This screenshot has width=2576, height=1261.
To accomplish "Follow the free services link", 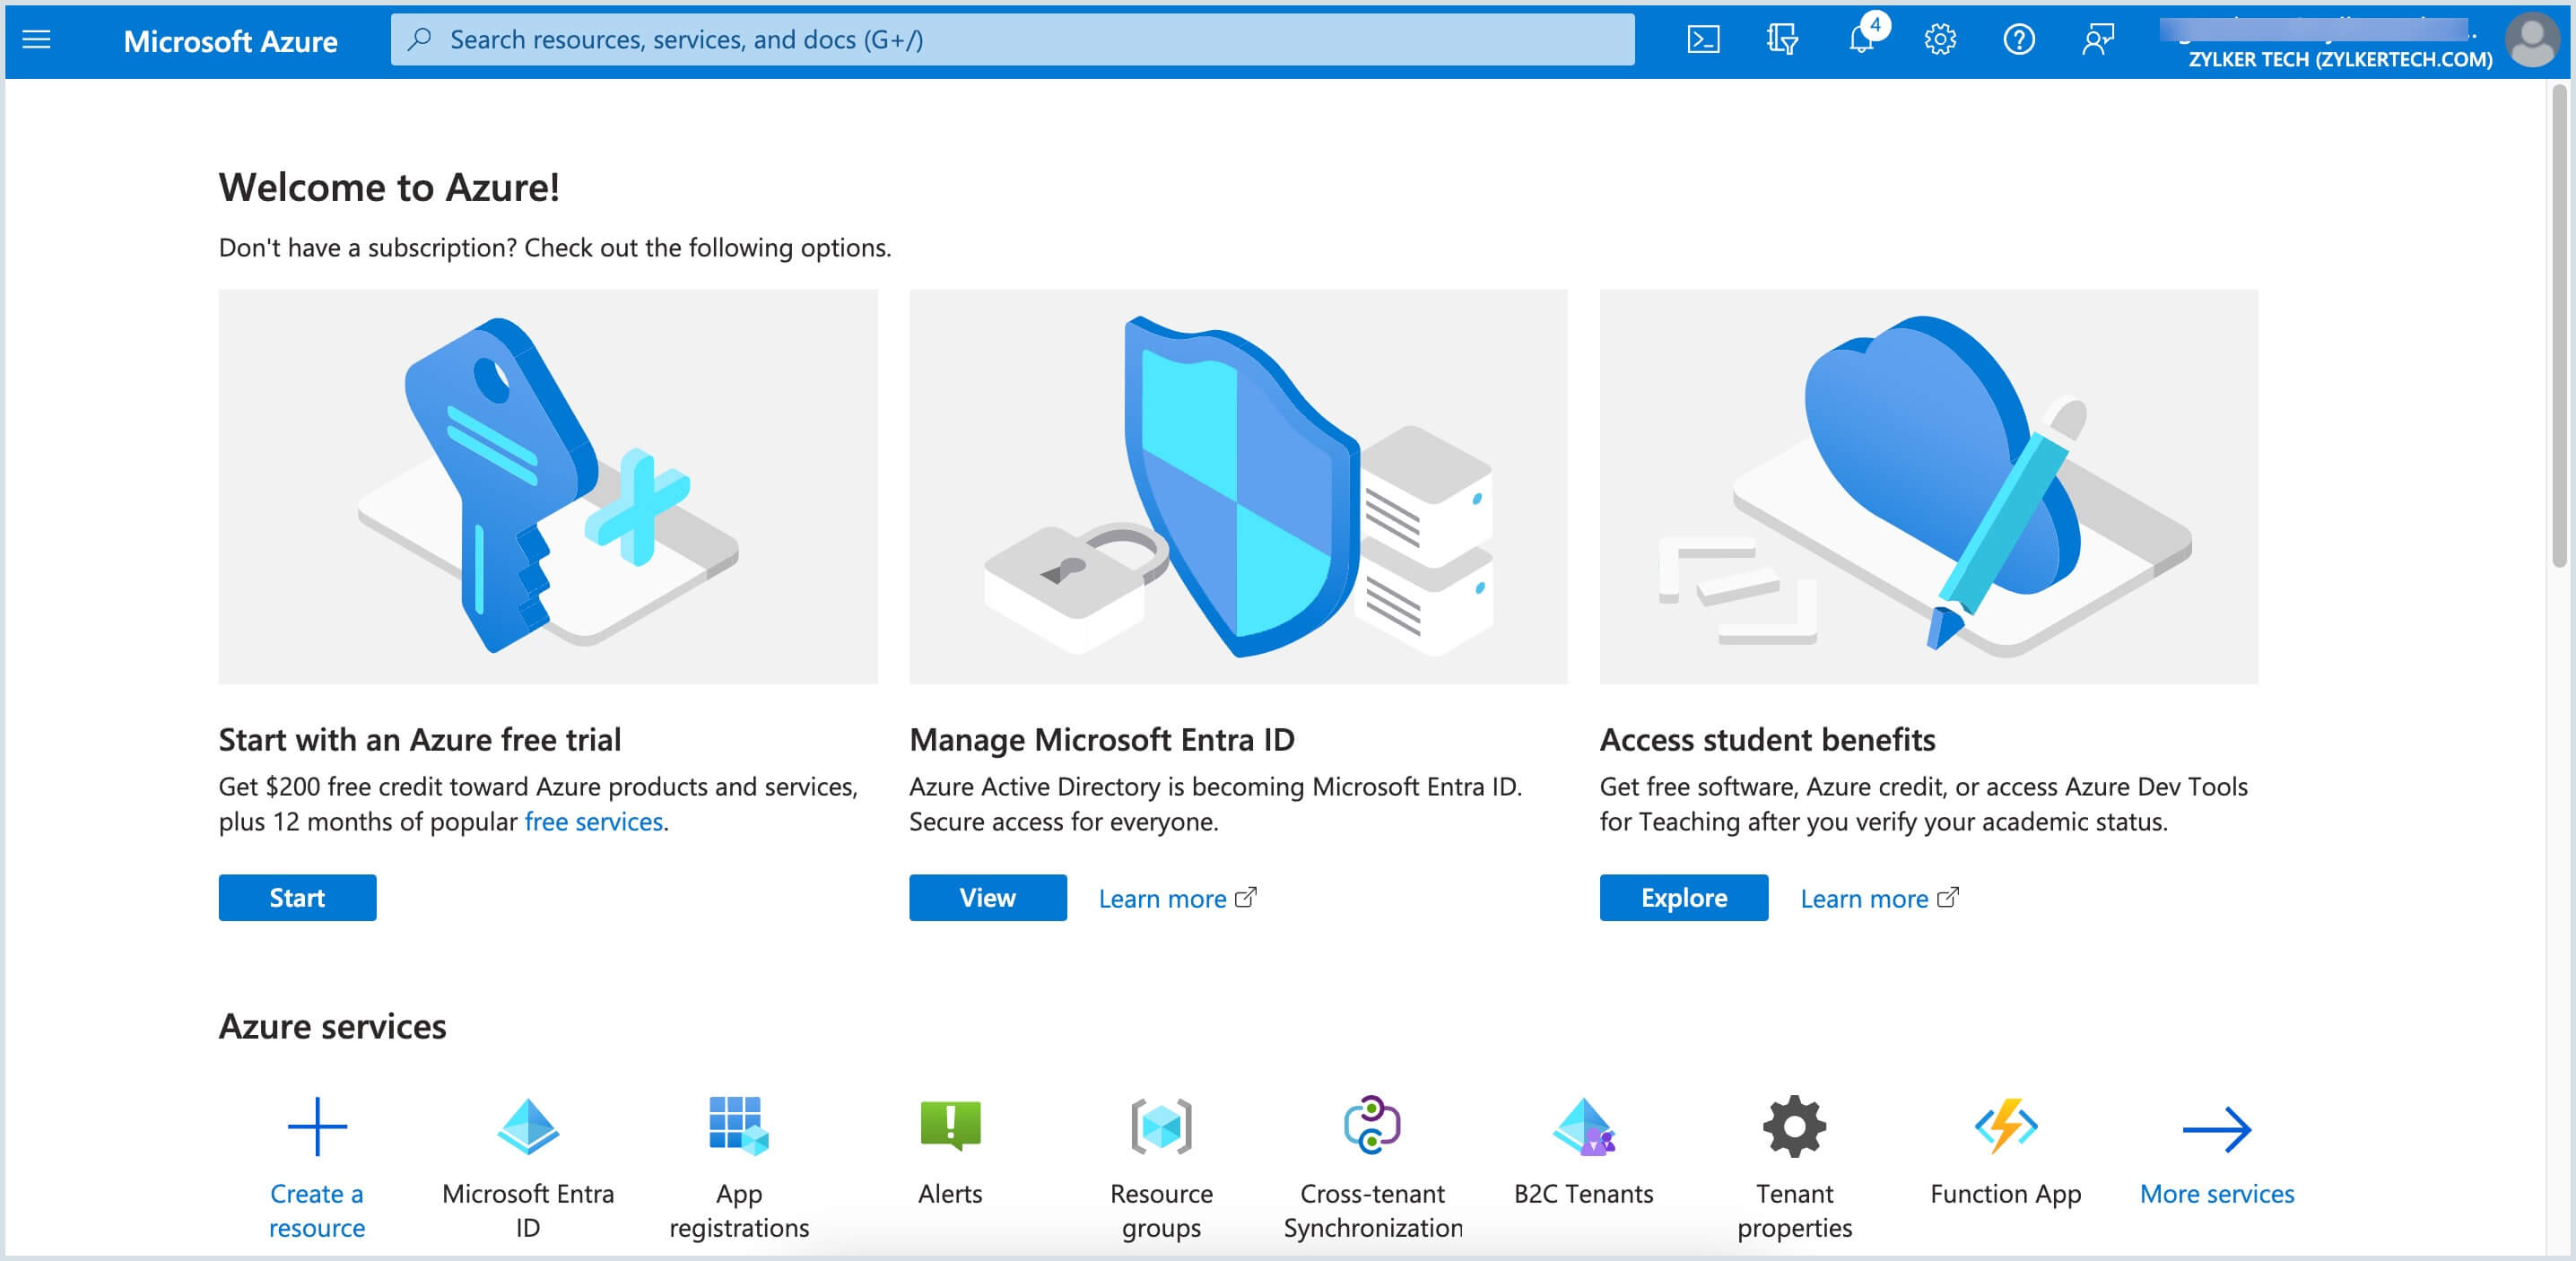I will 594,822.
